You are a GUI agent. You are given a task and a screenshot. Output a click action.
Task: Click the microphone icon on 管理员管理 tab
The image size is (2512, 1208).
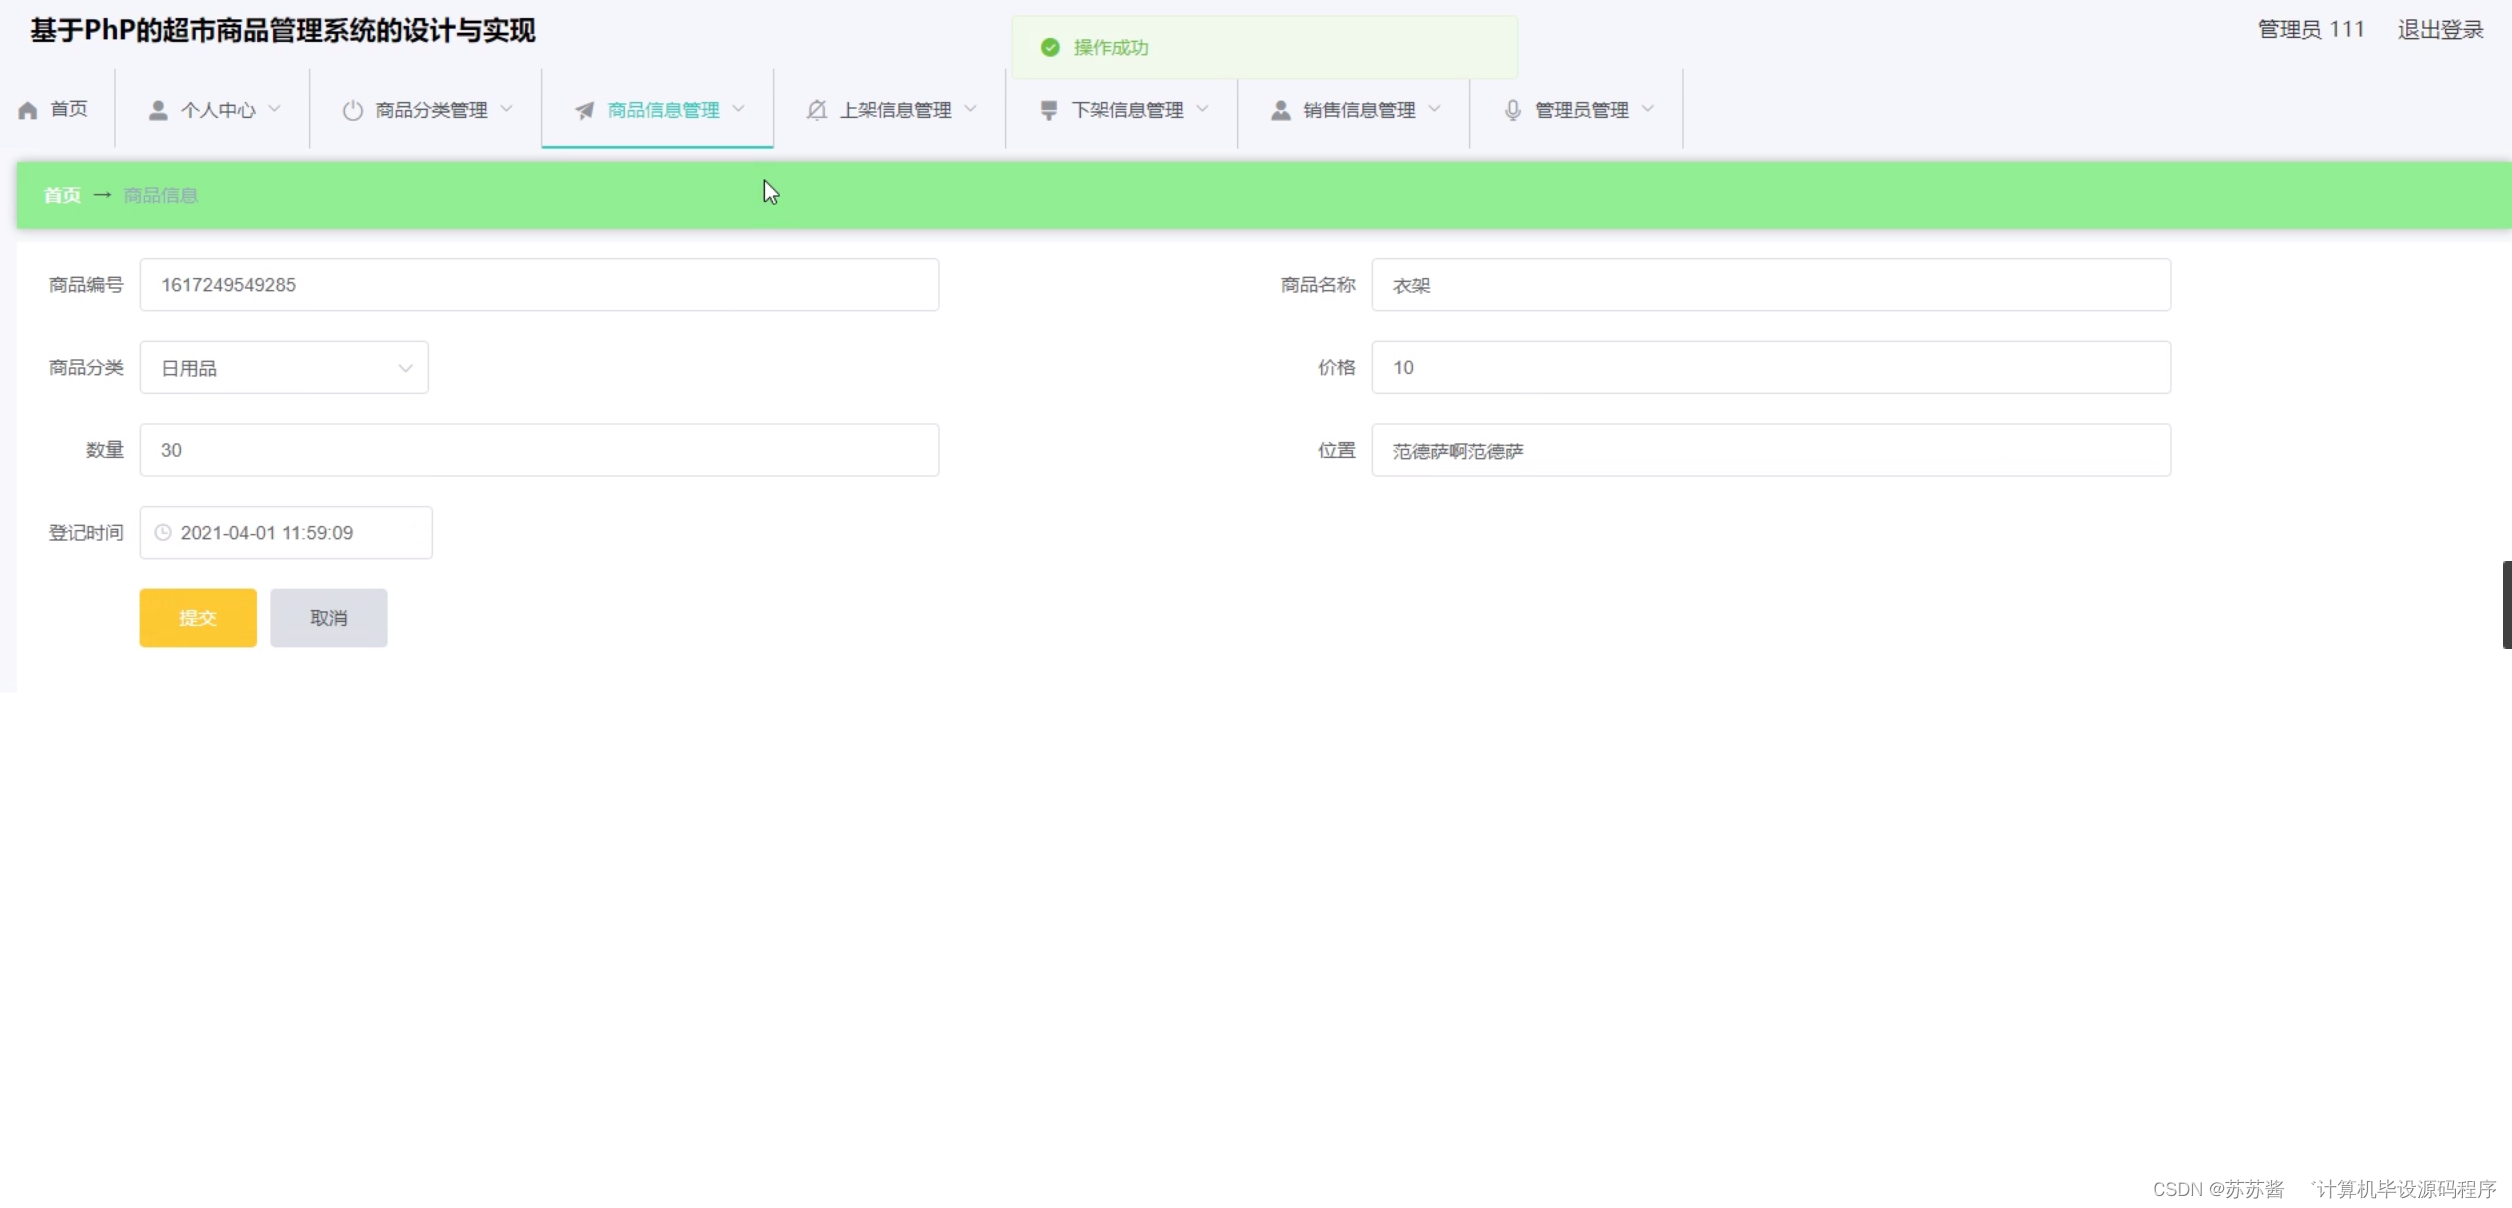click(1512, 110)
